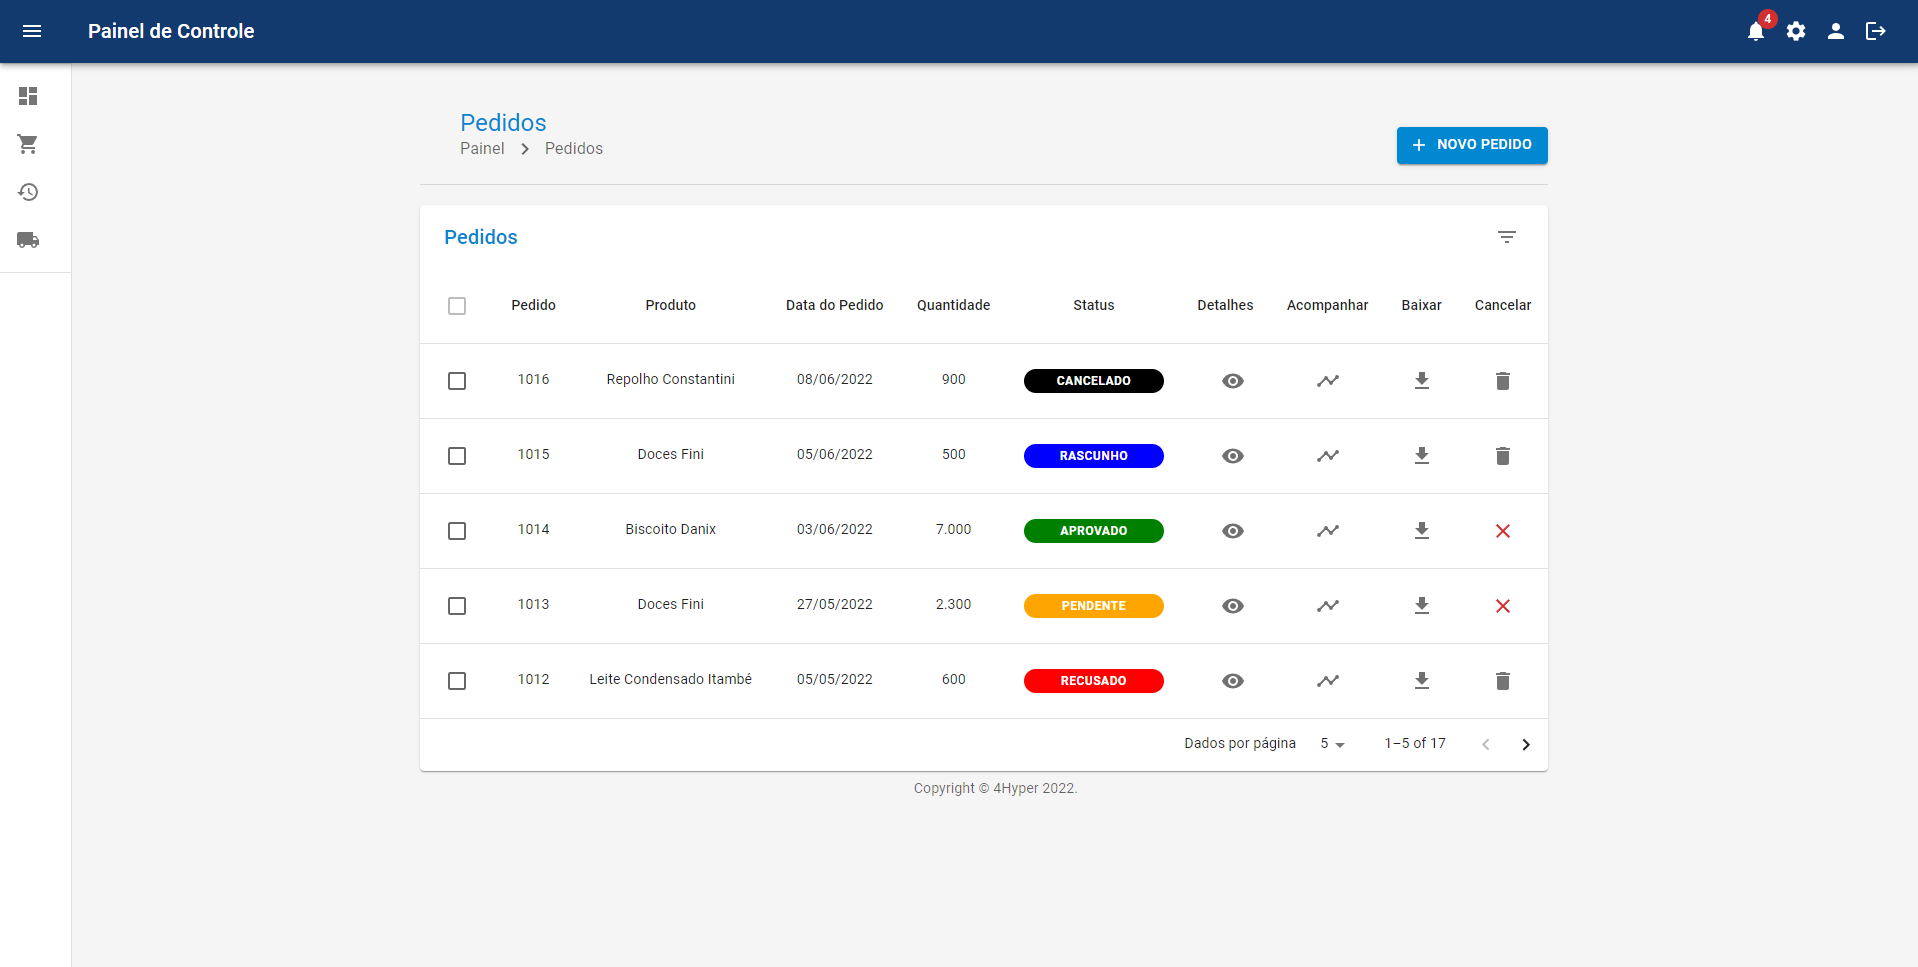Expand the hamburger menu in header

tap(32, 31)
